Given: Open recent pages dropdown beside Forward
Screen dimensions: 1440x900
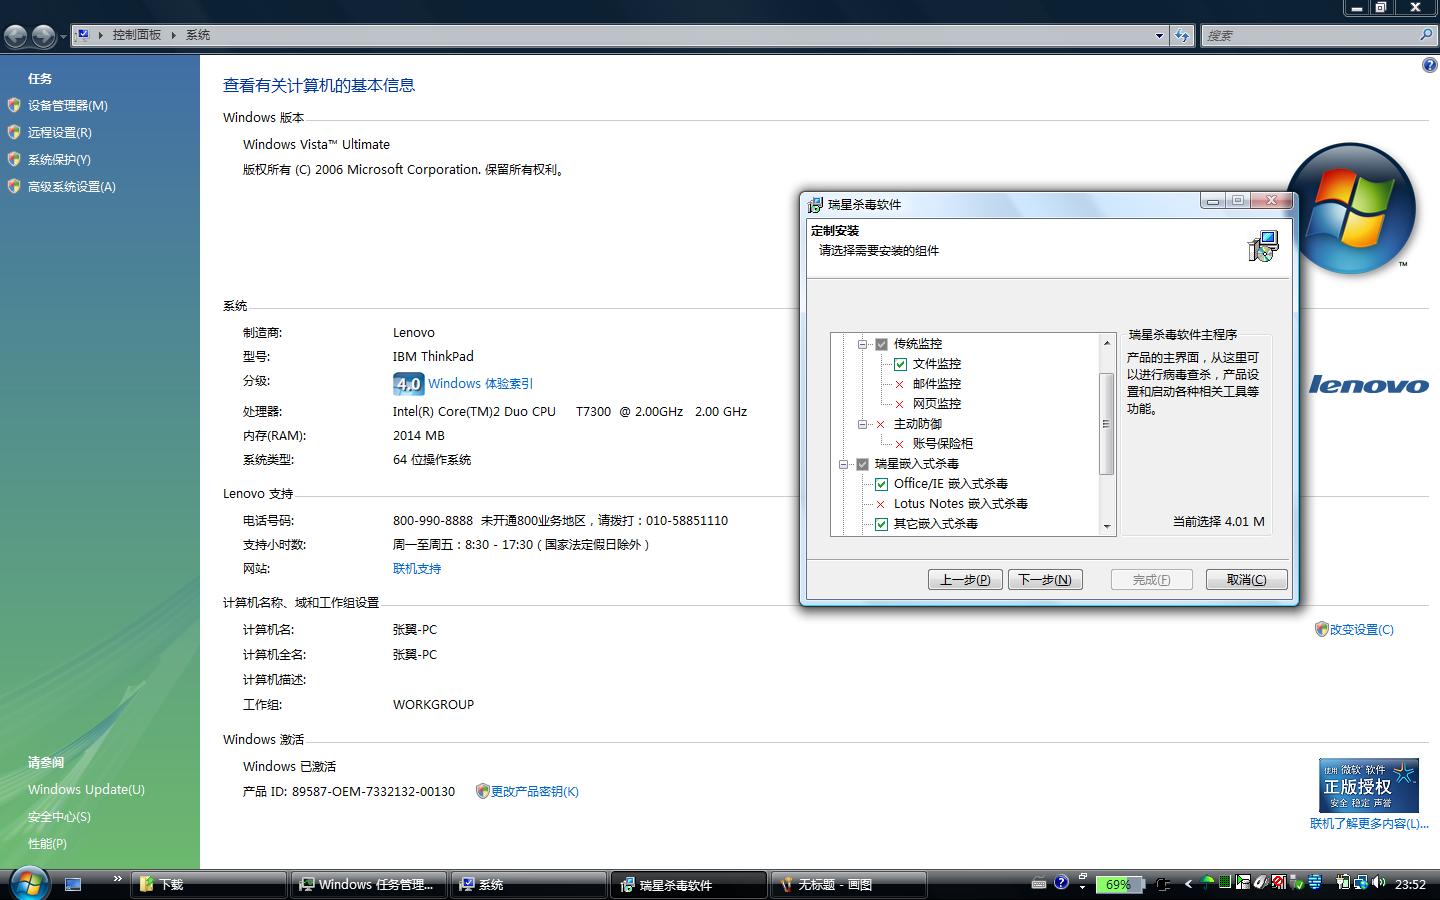Looking at the screenshot, I should pyautogui.click(x=63, y=37).
